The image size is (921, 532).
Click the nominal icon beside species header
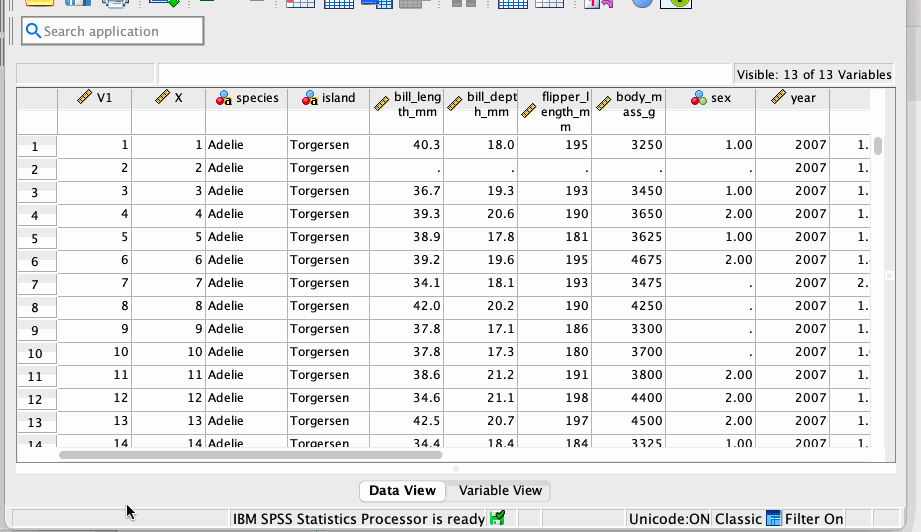pyautogui.click(x=225, y=98)
